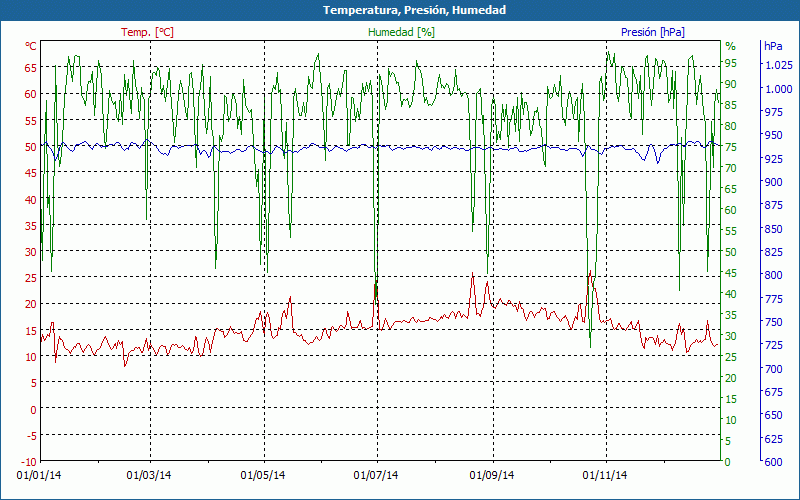Image resolution: width=800 pixels, height=500 pixels.
Task: Click the '20' tick on the red temperature axis
Action: 31,305
